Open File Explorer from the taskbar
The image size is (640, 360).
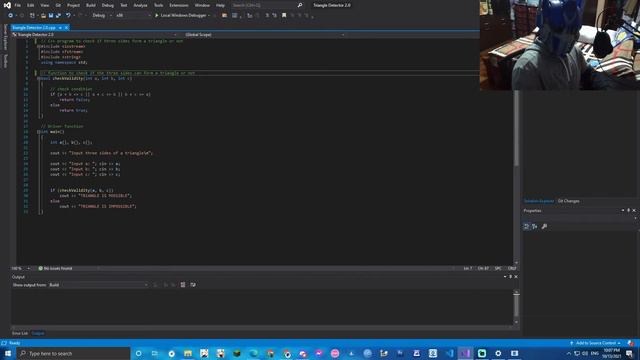coord(188,353)
